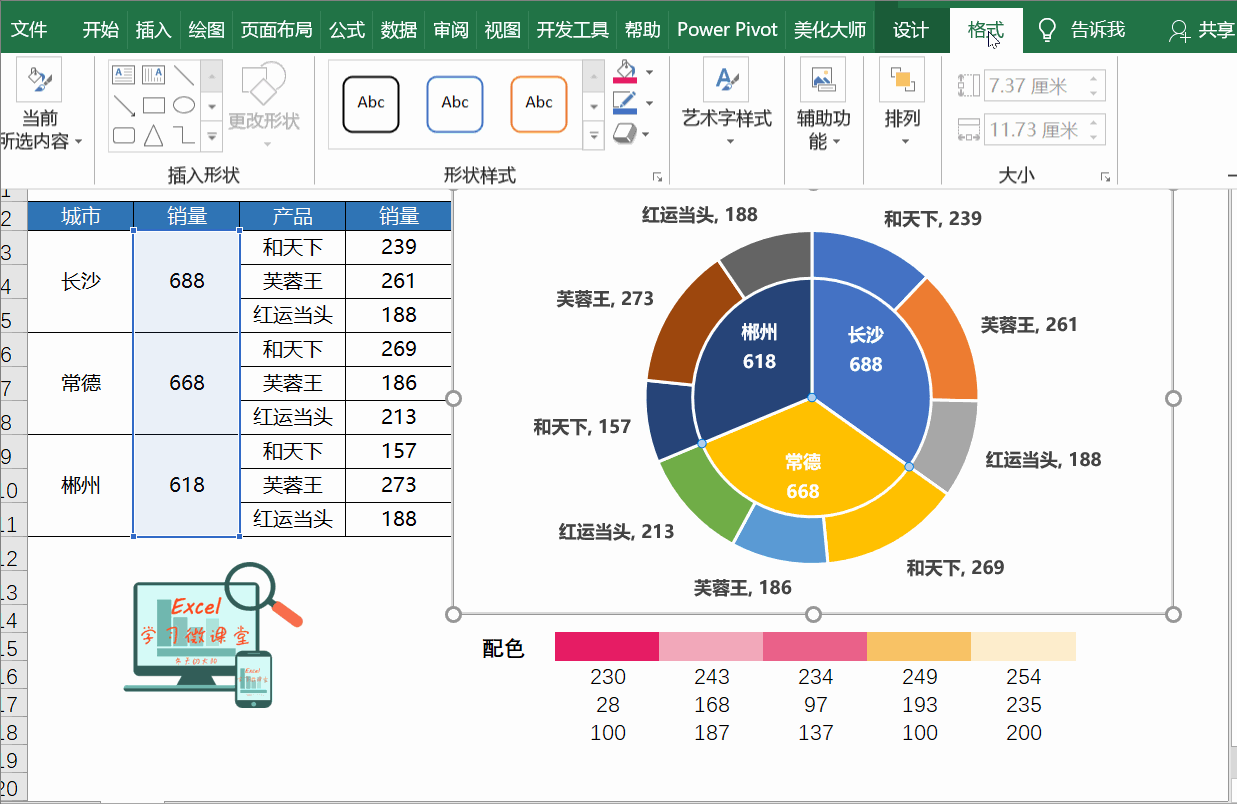Select the line drawing tool
The image size is (1237, 804).
click(184, 75)
